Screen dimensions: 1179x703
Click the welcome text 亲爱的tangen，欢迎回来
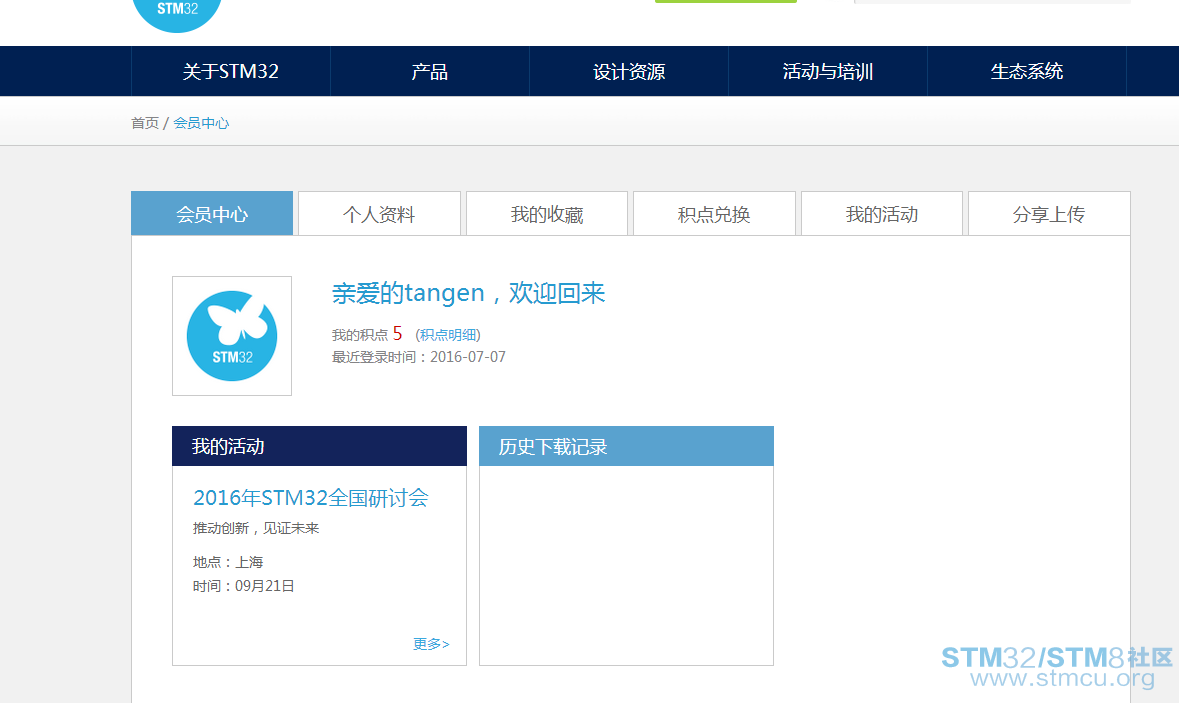[x=468, y=292]
